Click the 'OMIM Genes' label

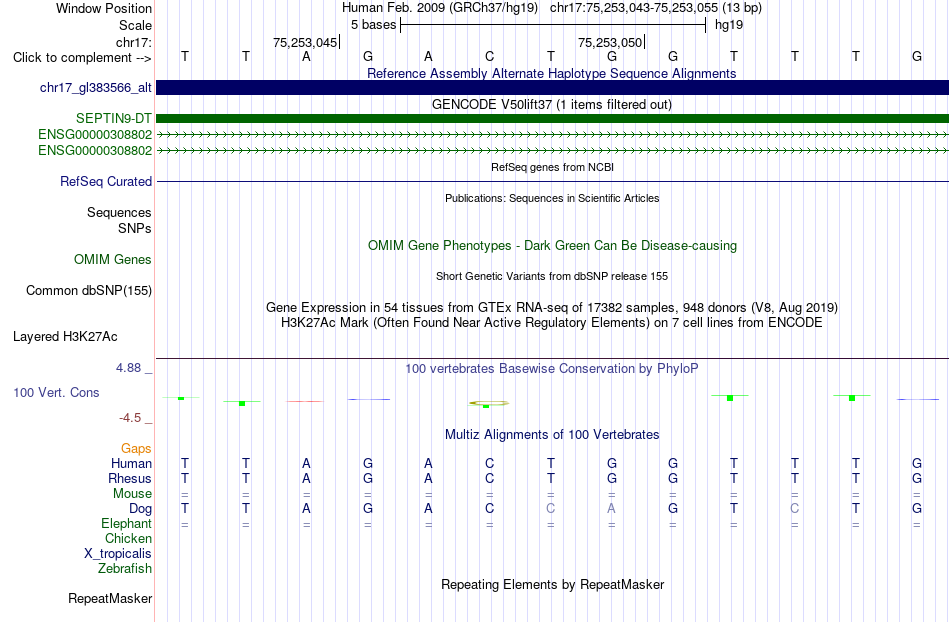tap(113, 259)
